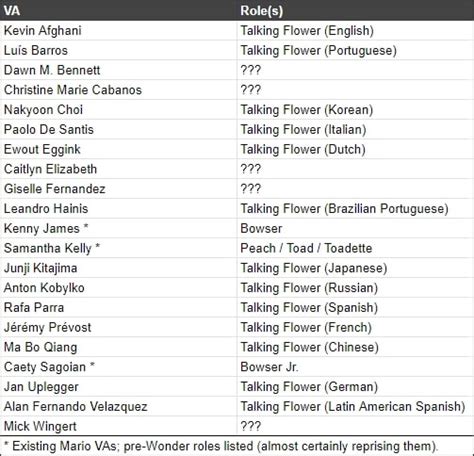This screenshot has width=474, height=456.
Task: Click the Caitlyn Elizabeth name cell
Action: [x=118, y=169]
